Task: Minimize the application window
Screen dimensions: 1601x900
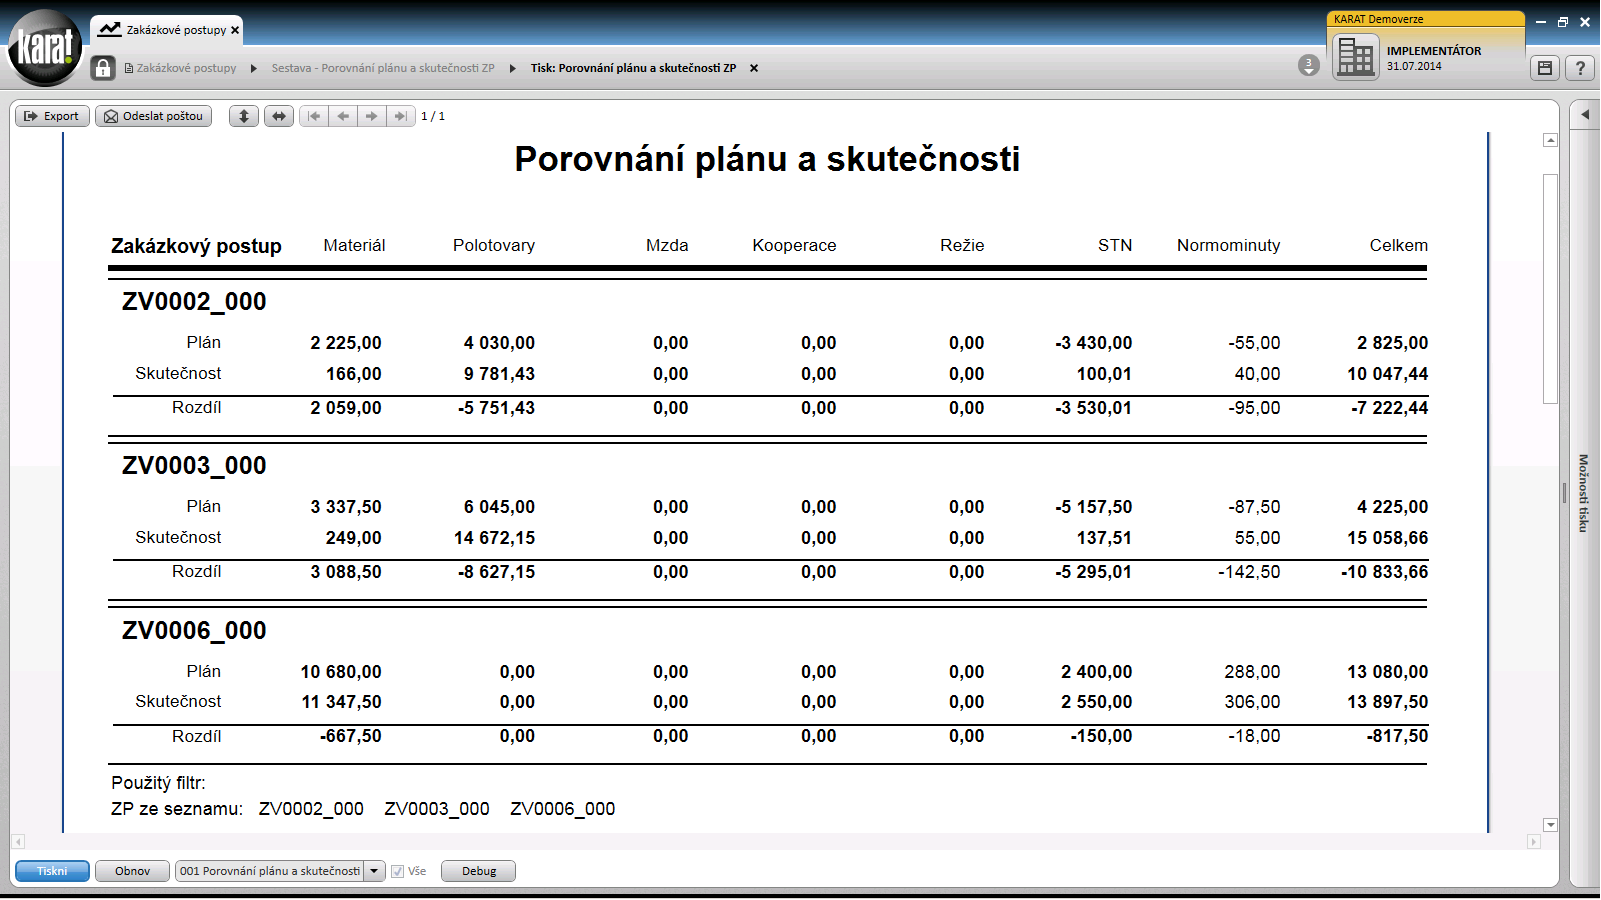Action: coord(1540,21)
